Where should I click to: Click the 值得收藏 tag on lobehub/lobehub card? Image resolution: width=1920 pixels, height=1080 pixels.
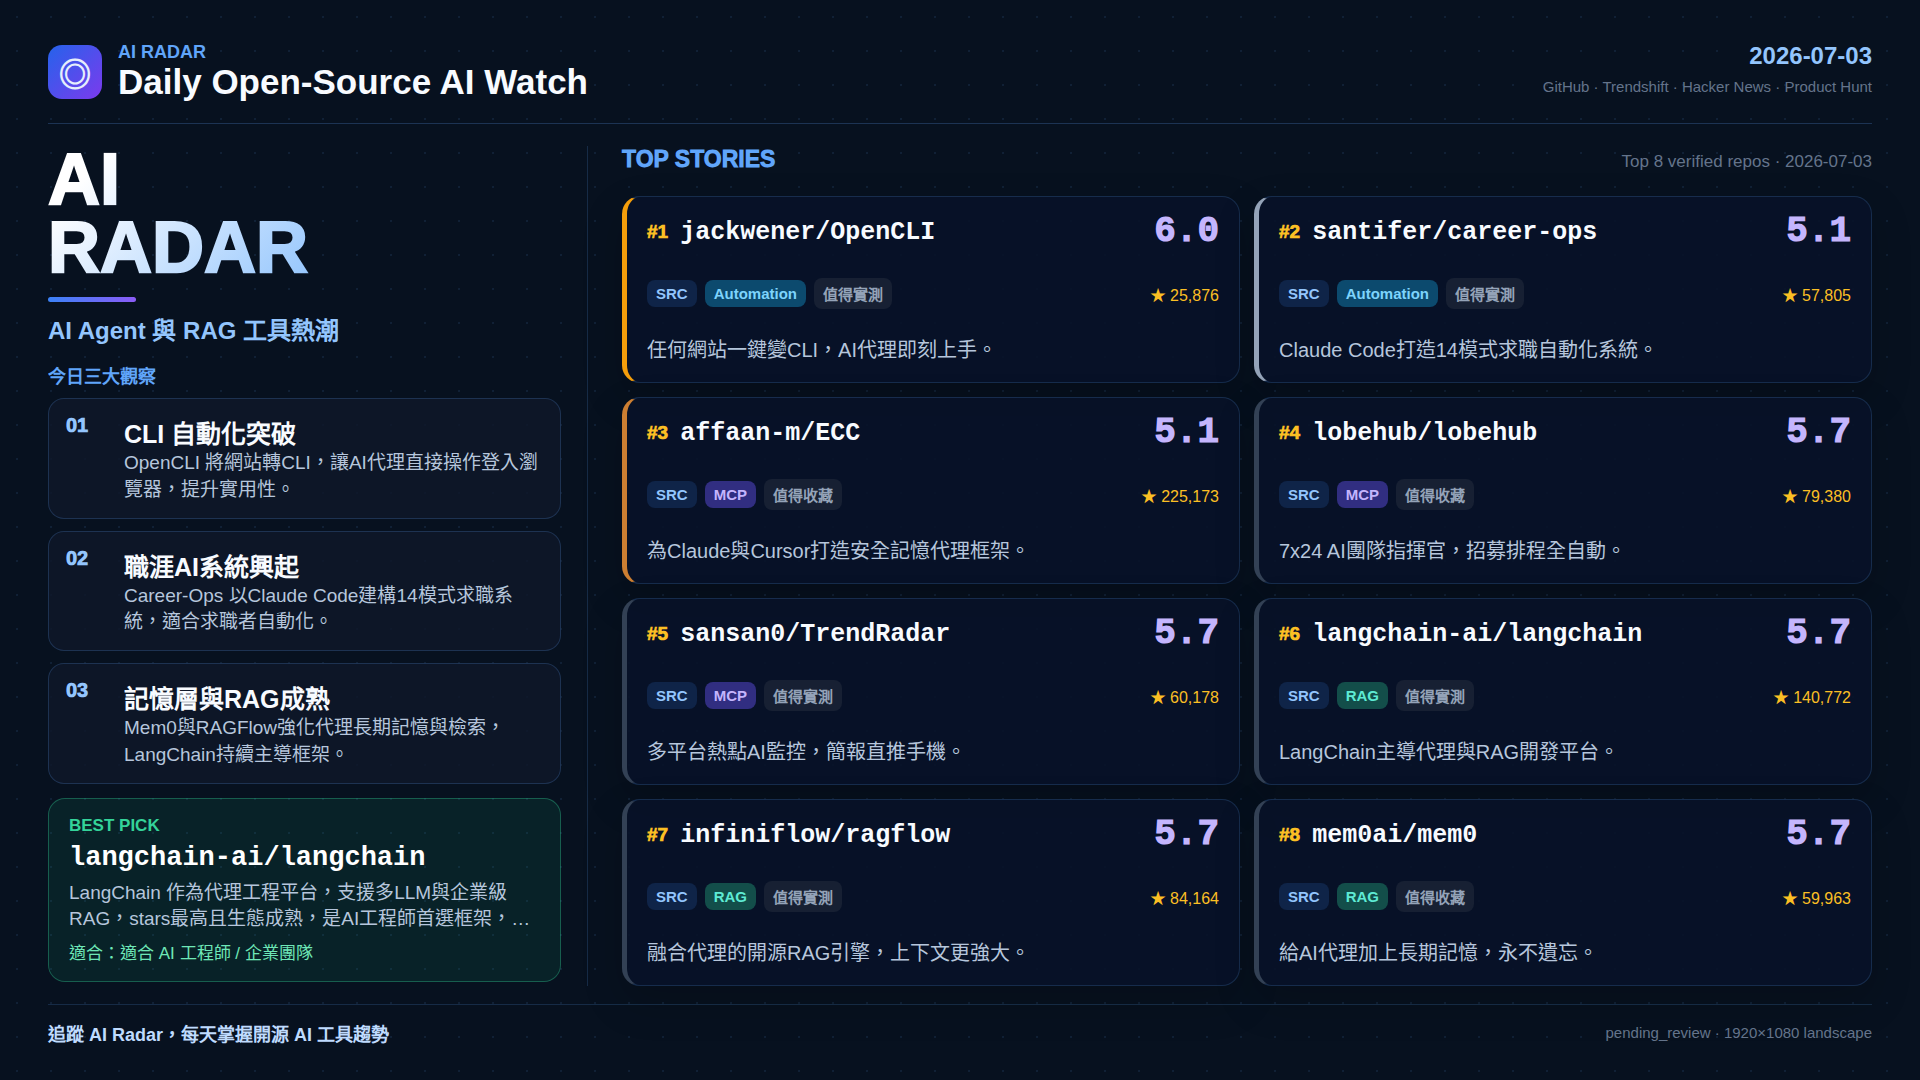pos(1435,495)
